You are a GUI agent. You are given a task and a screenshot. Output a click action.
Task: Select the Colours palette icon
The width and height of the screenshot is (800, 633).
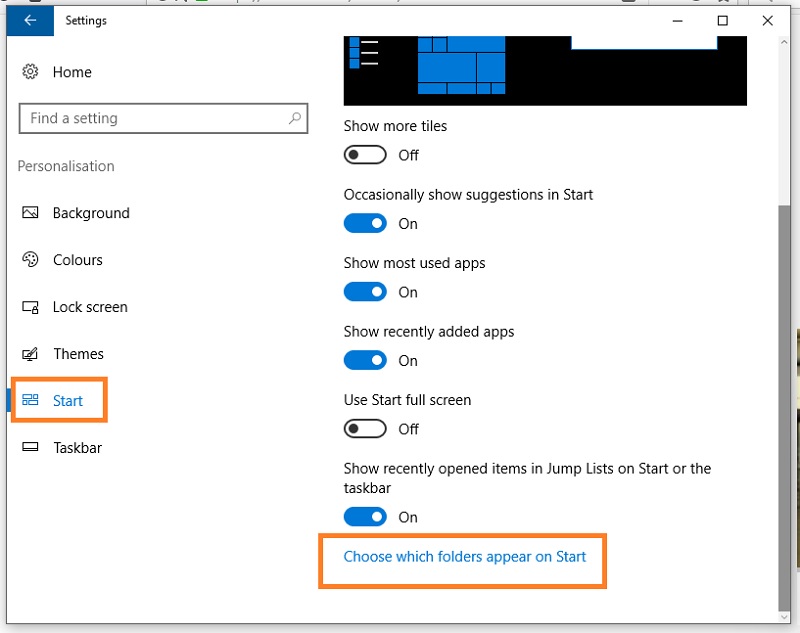pos(30,260)
